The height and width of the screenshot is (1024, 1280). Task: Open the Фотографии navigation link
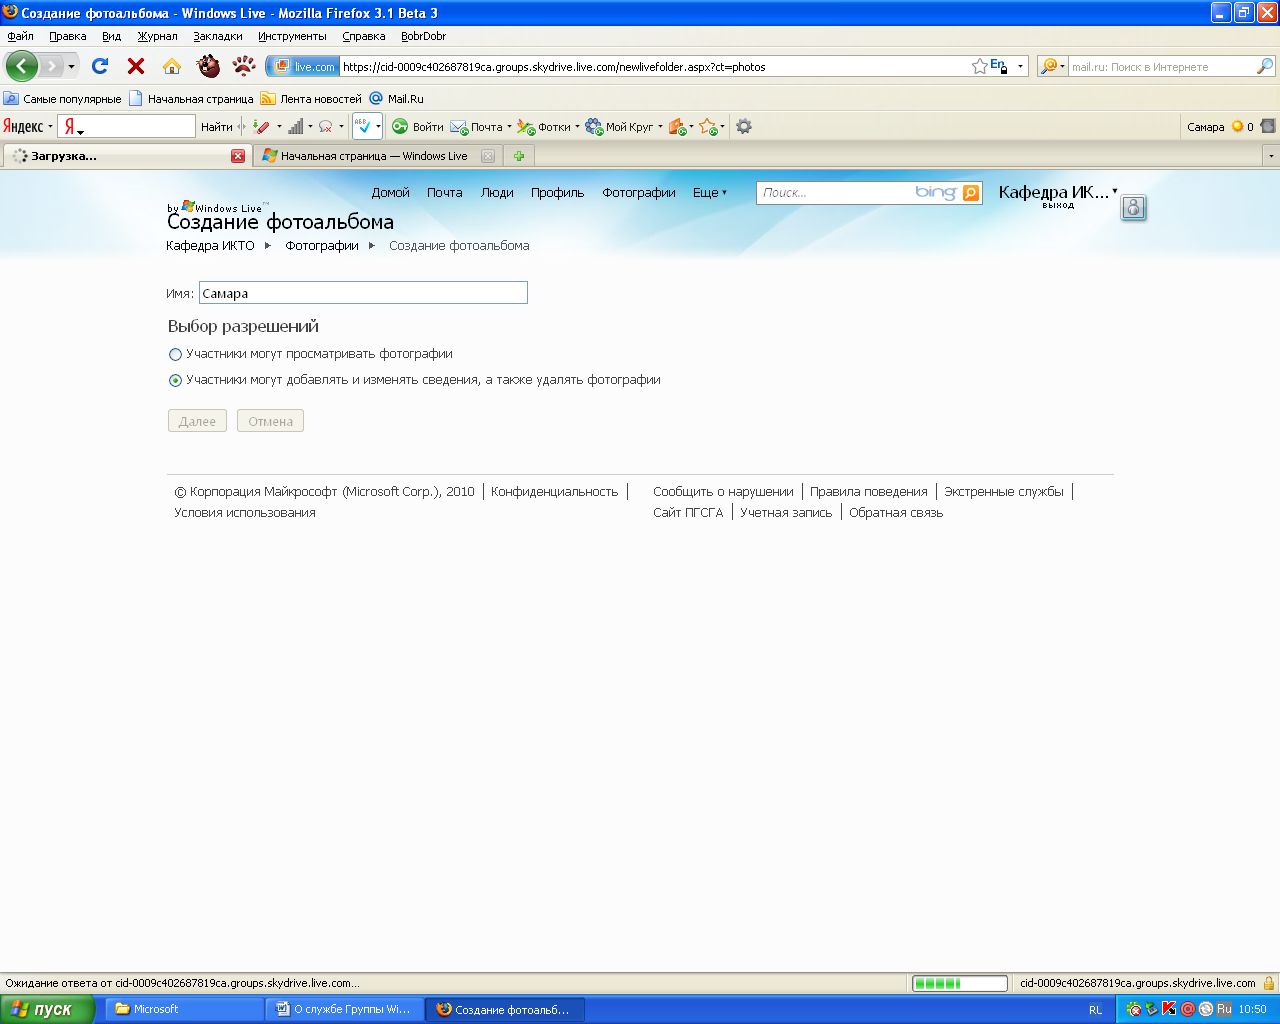(639, 193)
